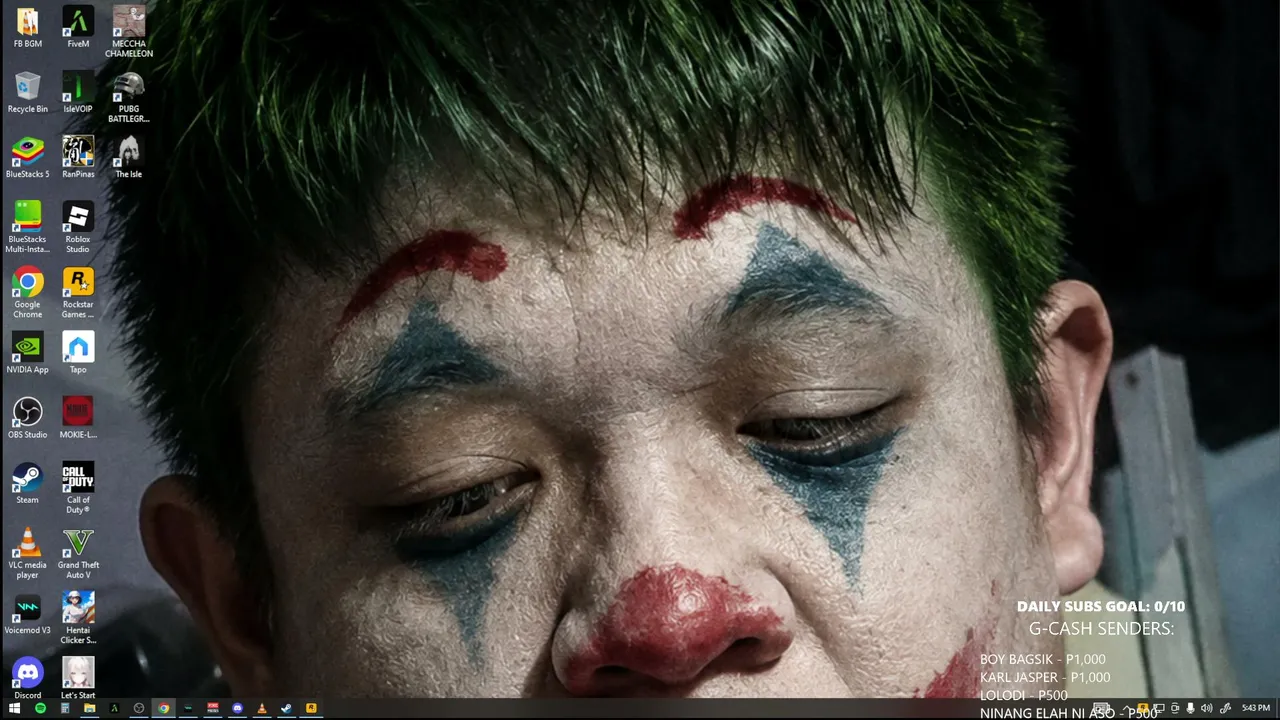Open the Windows Start menu

click(x=15, y=709)
